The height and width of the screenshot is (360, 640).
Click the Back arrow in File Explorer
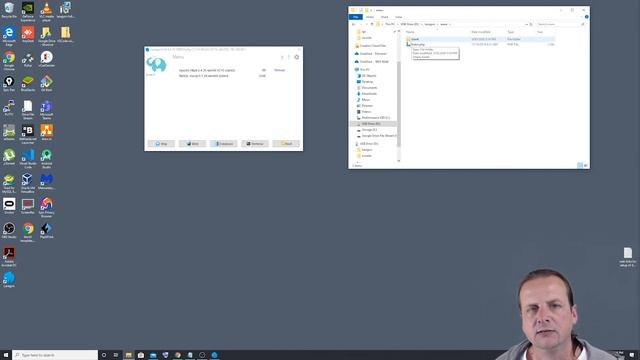[x=353, y=24]
